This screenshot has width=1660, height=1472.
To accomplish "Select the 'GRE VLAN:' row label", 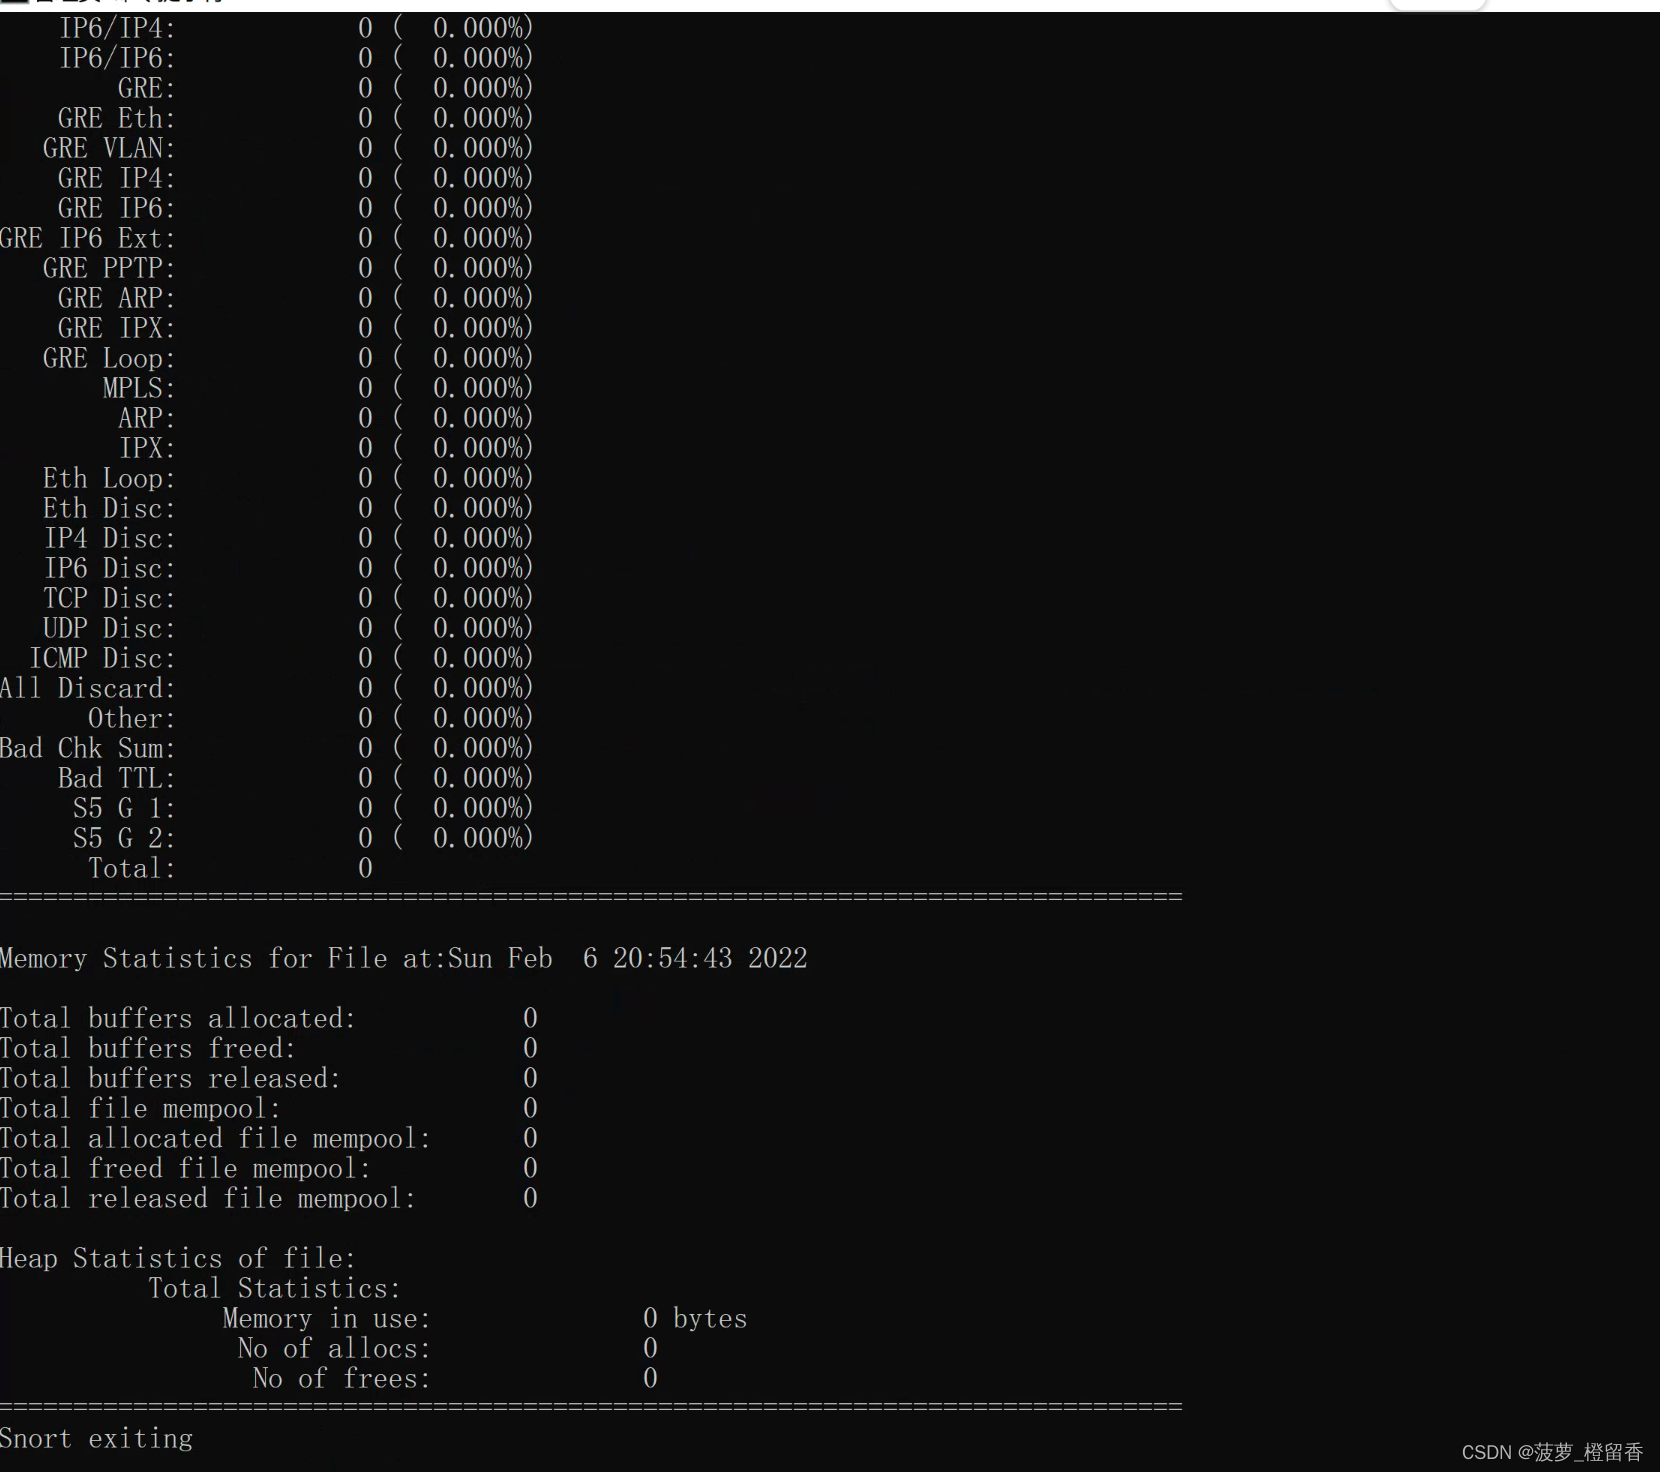I will pos(109,148).
